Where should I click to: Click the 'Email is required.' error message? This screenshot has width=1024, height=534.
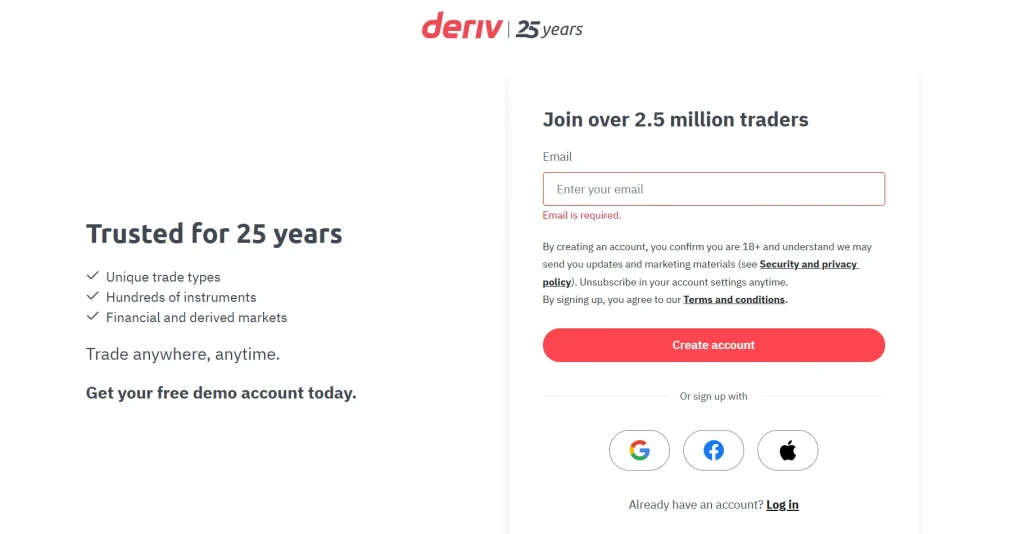pos(581,215)
